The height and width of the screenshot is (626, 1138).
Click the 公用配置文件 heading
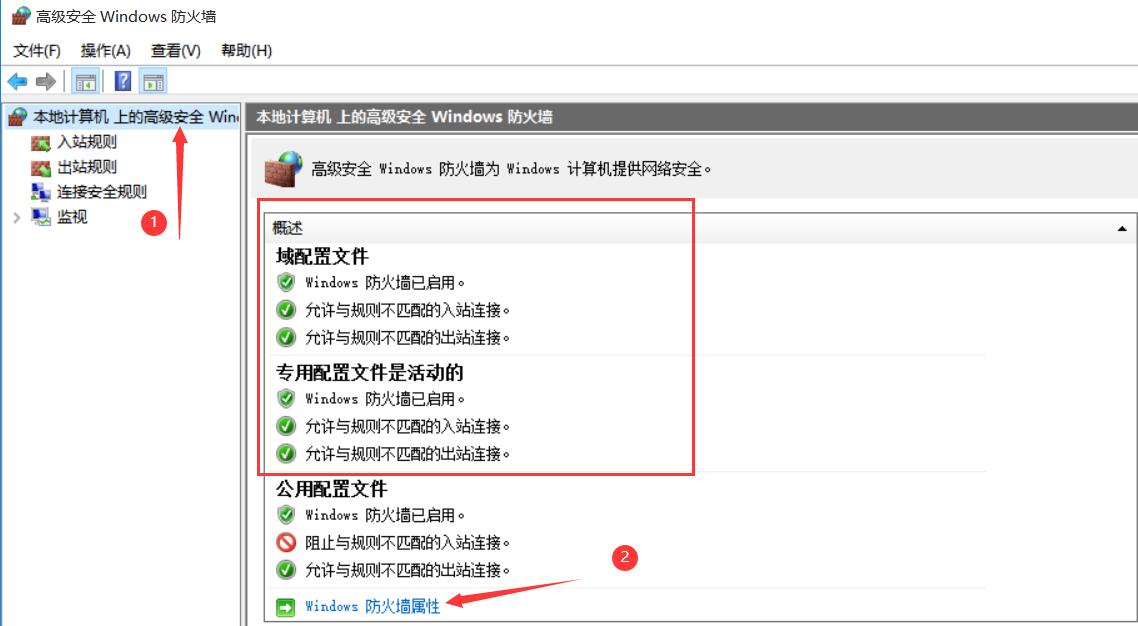click(332, 489)
